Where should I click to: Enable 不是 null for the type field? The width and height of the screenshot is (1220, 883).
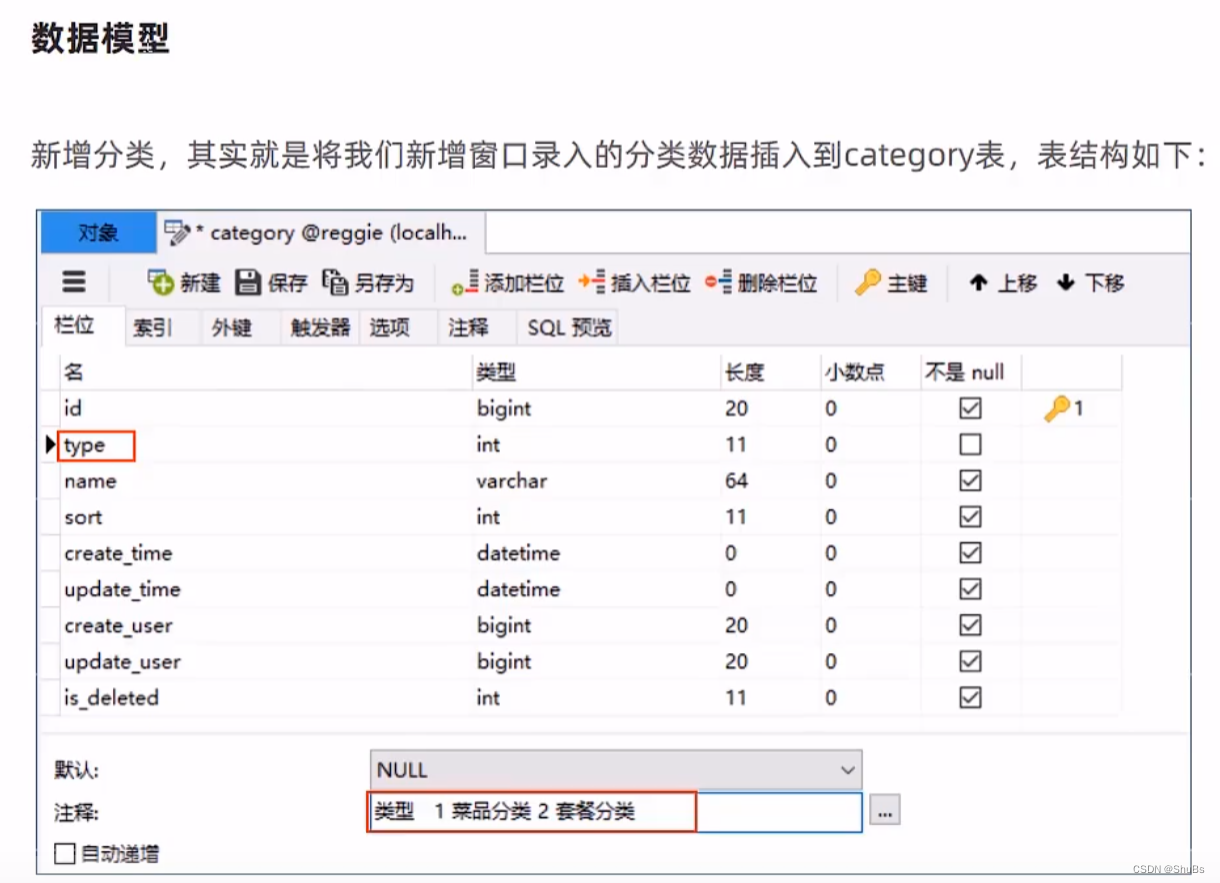click(x=969, y=444)
